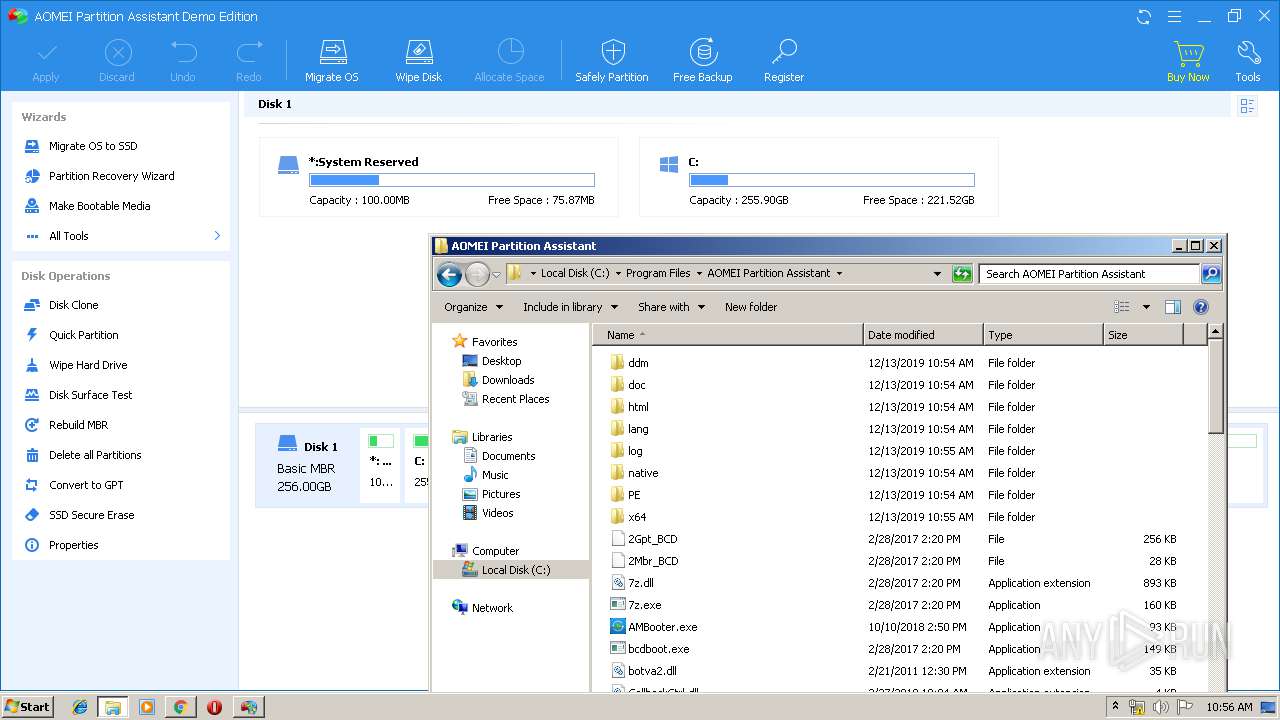Select Disk Clone operation
The height and width of the screenshot is (720, 1280).
tap(74, 305)
